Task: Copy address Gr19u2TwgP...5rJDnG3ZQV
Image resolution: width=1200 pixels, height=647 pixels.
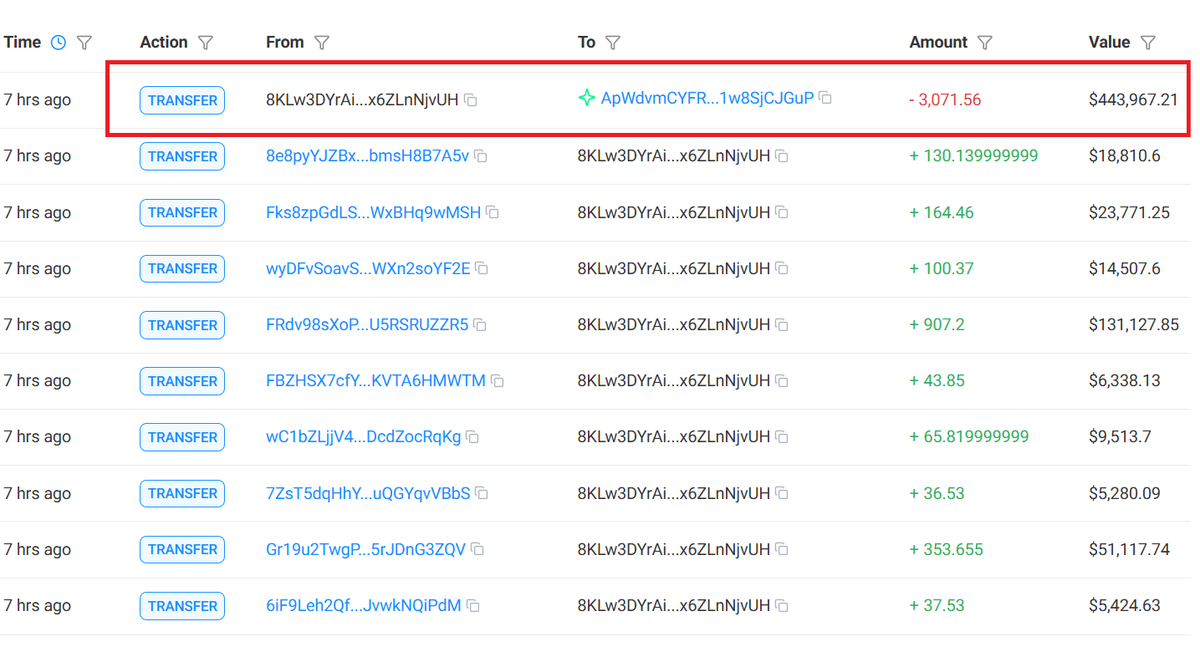Action: click(x=477, y=549)
